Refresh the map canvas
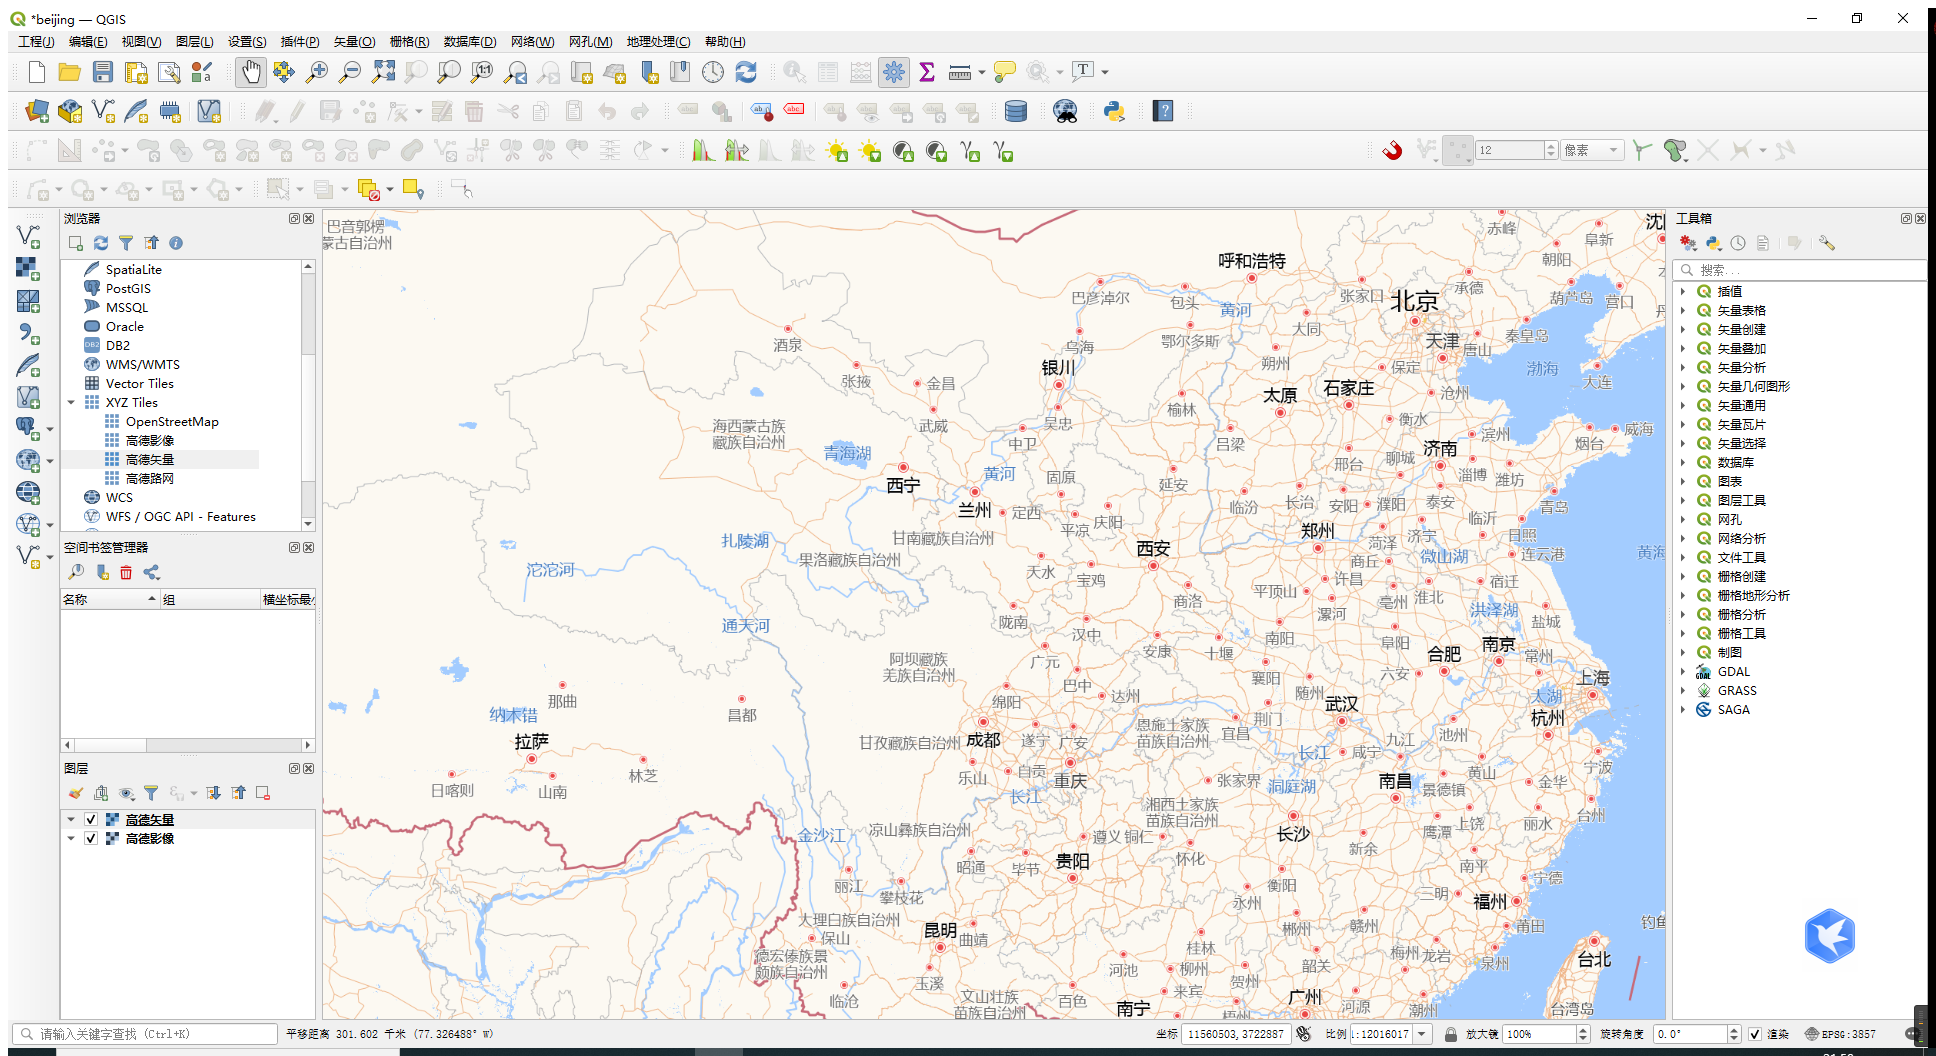 746,72
